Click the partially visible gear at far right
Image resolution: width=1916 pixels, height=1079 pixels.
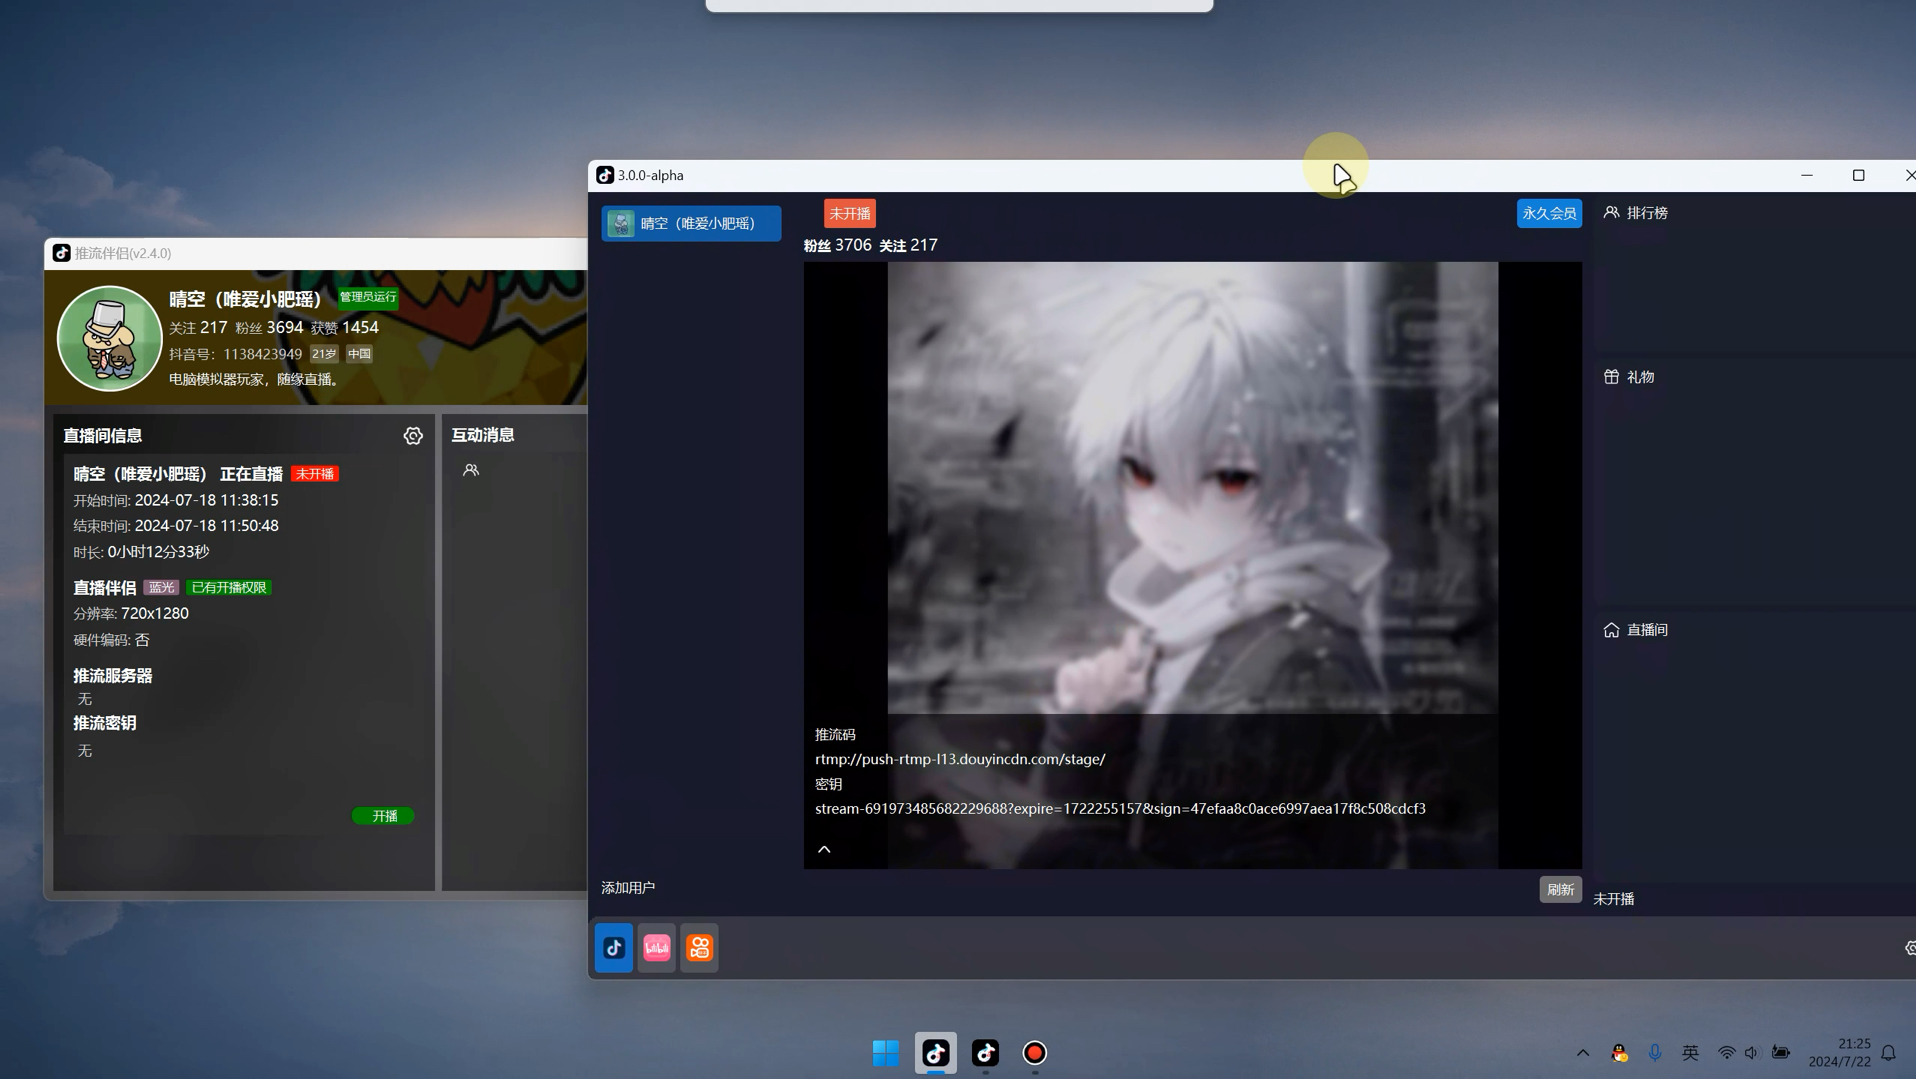pos(1910,948)
